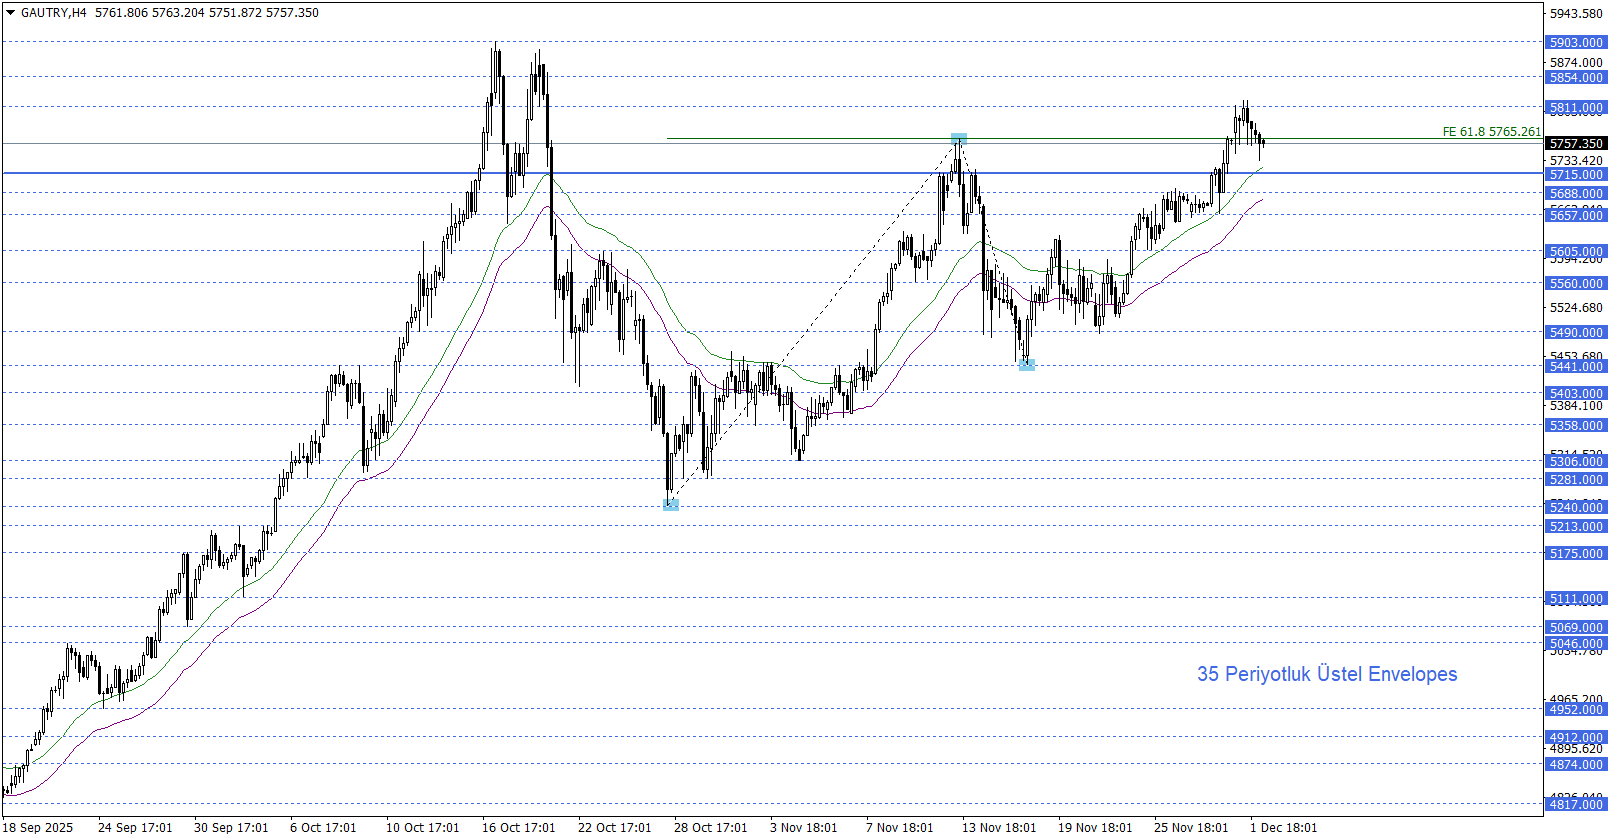Click the 22 Oct 17:01 time axis label
Image resolution: width=1614 pixels, height=840 pixels.
click(x=615, y=828)
